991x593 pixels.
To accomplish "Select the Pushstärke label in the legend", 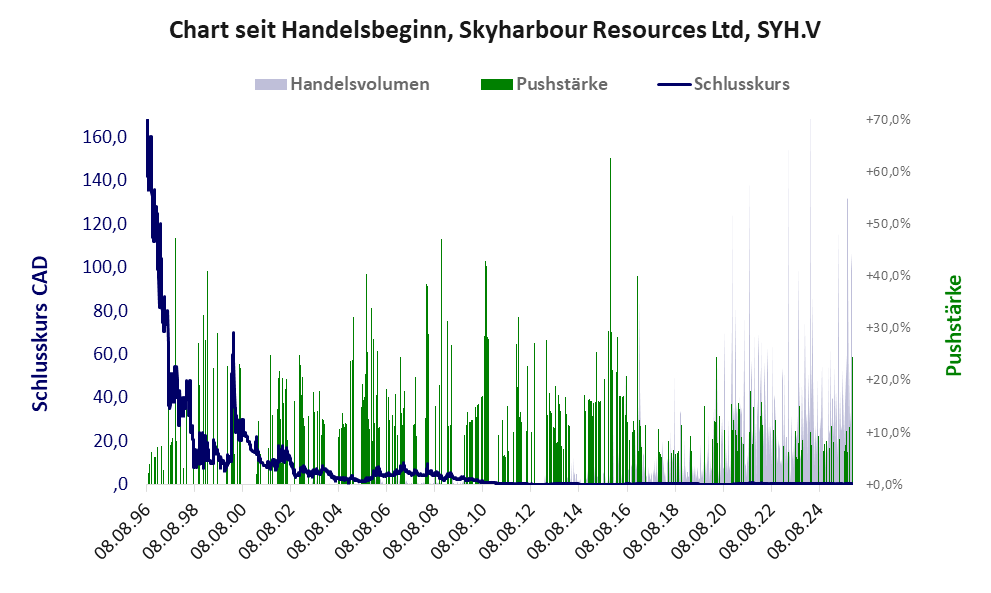I will click(561, 84).
